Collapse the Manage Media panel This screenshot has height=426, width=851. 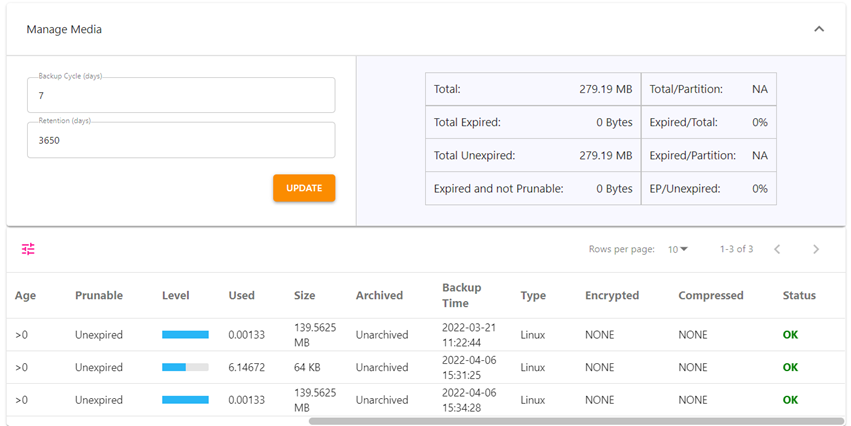tap(819, 29)
